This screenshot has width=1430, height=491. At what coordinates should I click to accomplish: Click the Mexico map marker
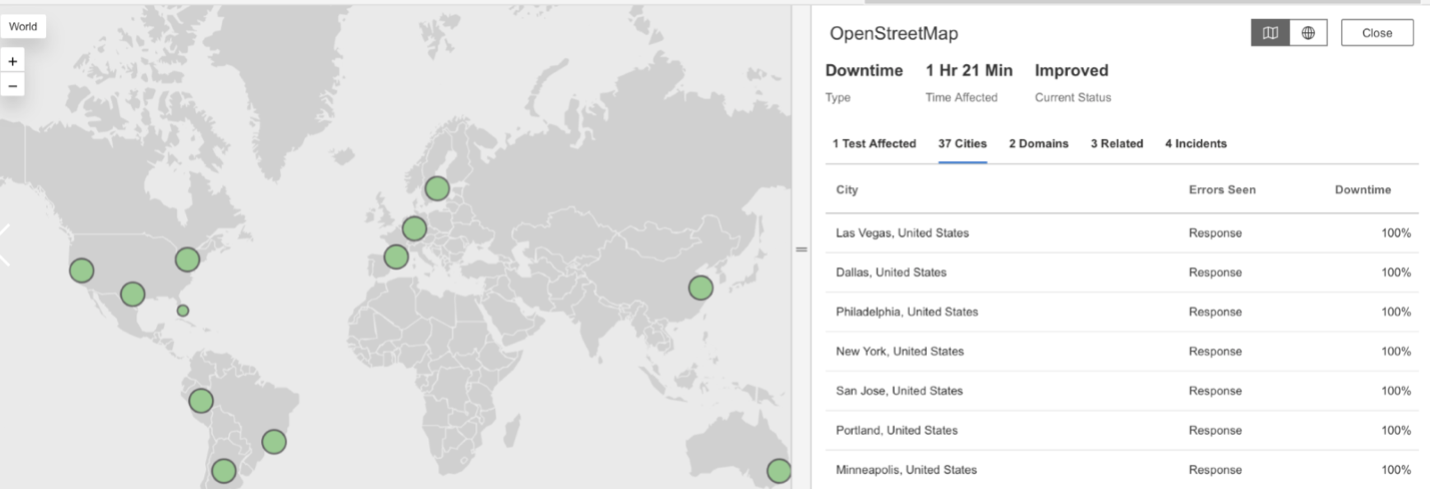click(x=132, y=294)
